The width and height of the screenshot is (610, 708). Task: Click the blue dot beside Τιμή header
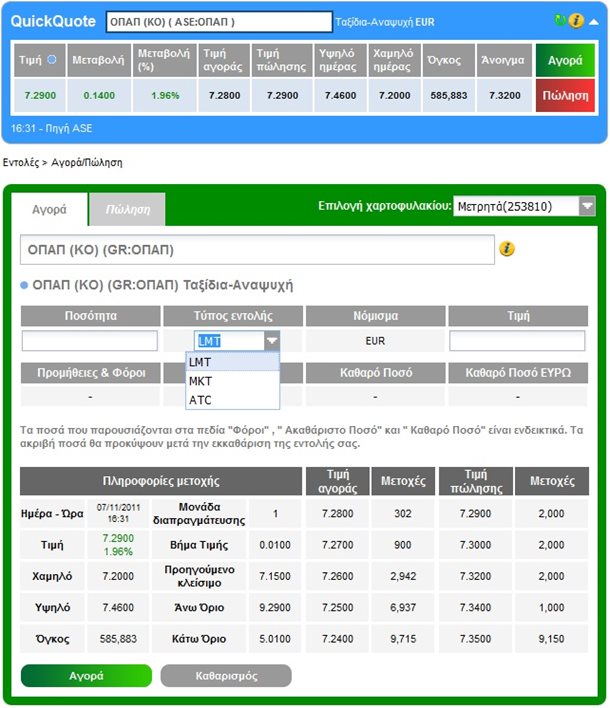pyautogui.click(x=52, y=59)
